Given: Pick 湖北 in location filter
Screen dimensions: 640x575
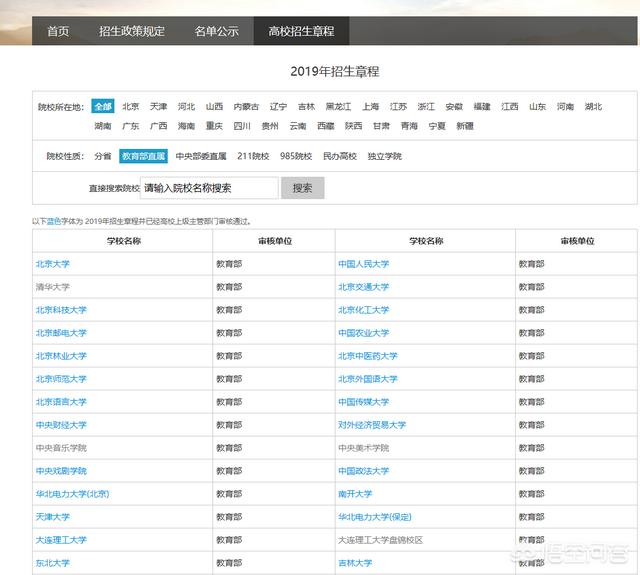Looking at the screenshot, I should coord(593,107).
